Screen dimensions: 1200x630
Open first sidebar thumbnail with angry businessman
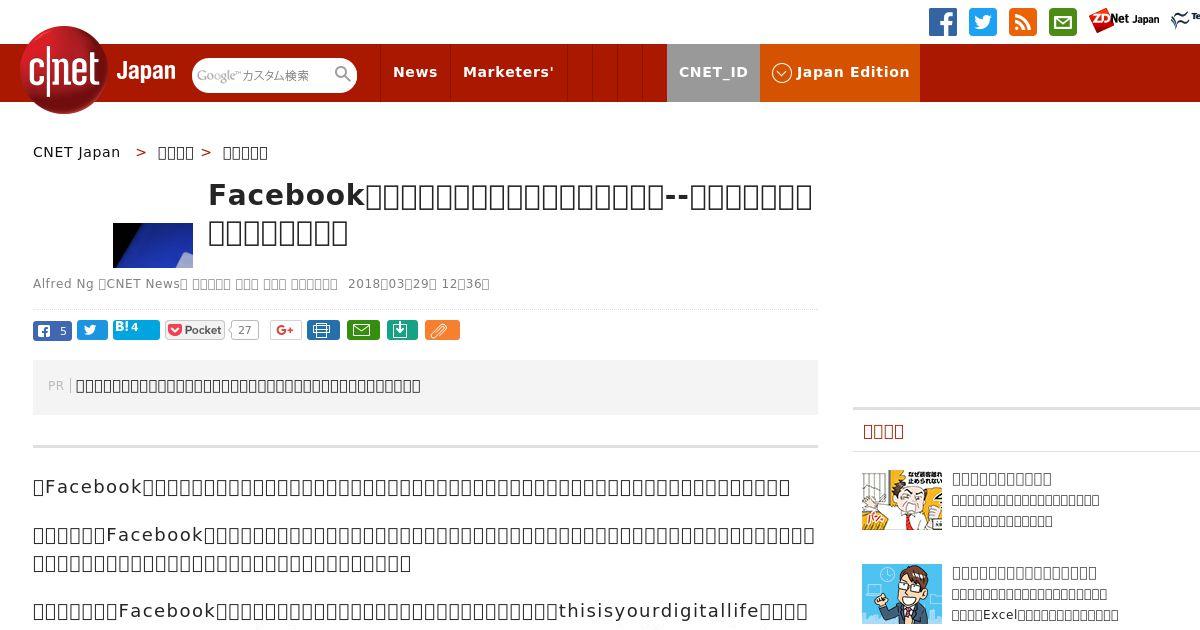click(x=902, y=500)
